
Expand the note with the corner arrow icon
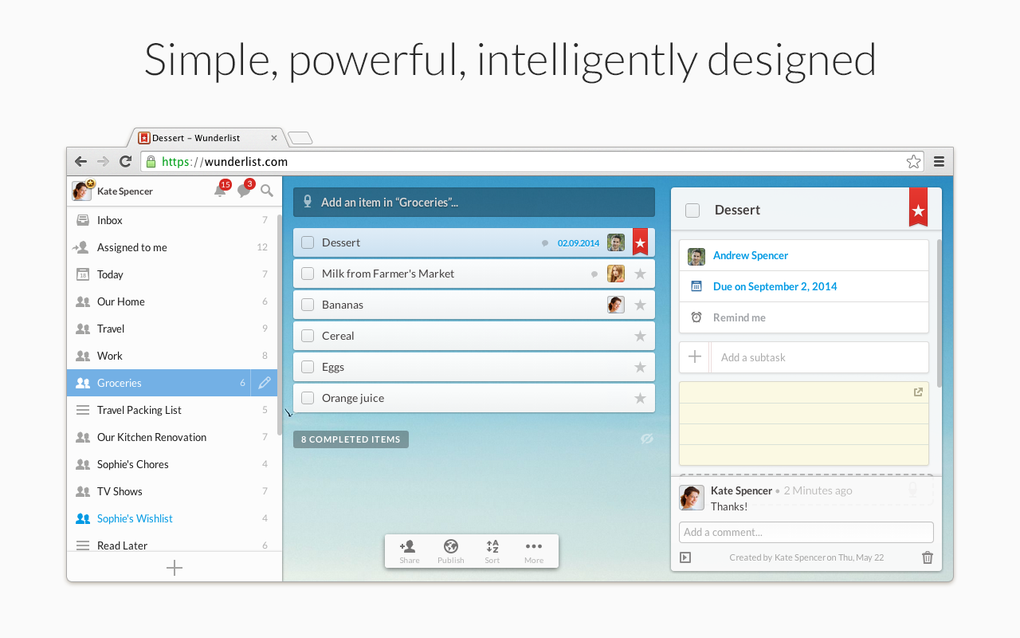[x=917, y=392]
